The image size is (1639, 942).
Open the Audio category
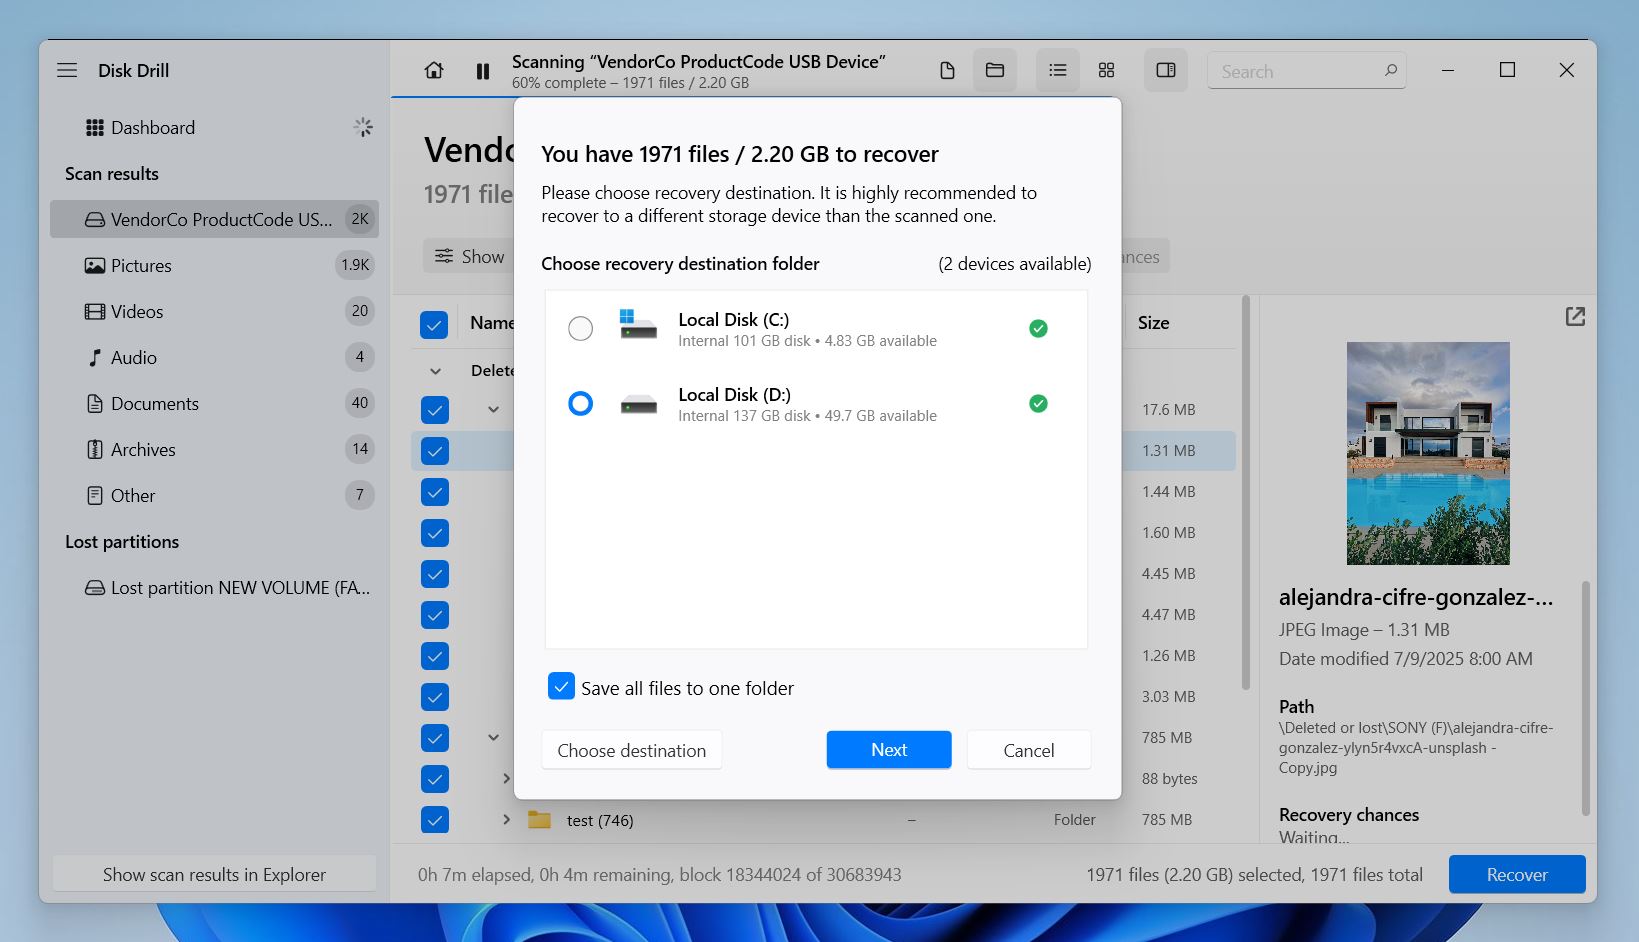[x=214, y=357]
